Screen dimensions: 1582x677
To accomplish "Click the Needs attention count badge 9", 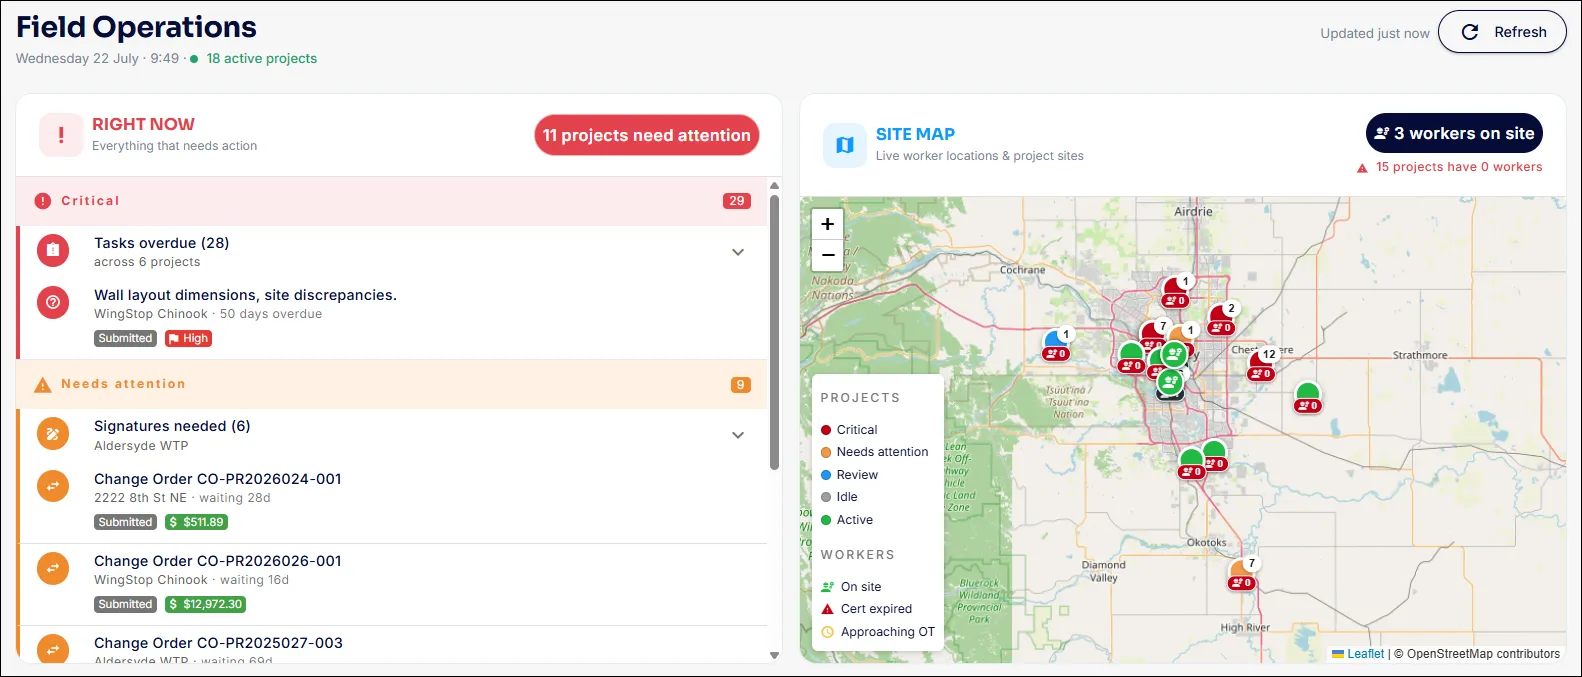I will (741, 385).
